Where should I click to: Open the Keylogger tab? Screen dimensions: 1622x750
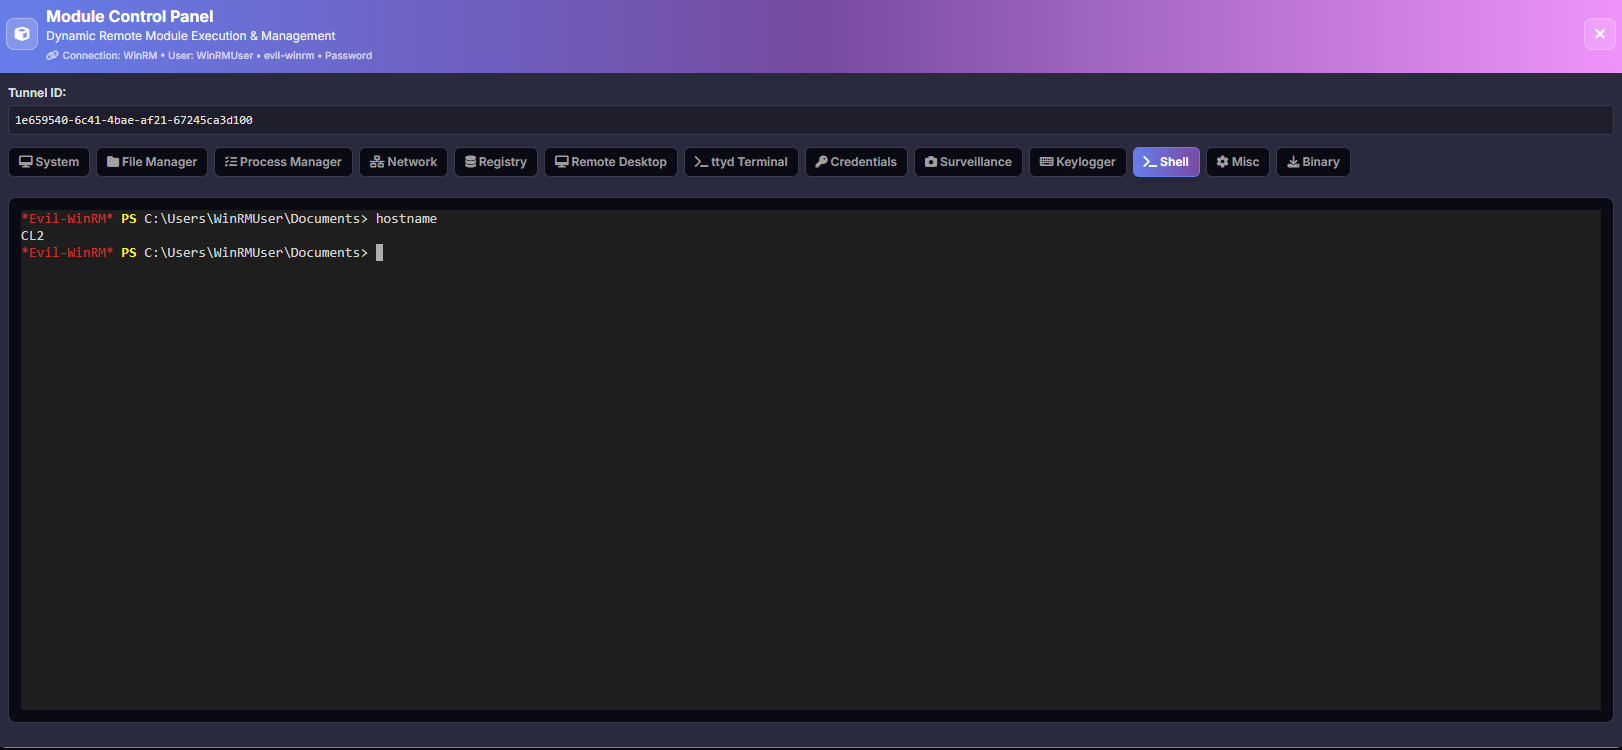1078,162
